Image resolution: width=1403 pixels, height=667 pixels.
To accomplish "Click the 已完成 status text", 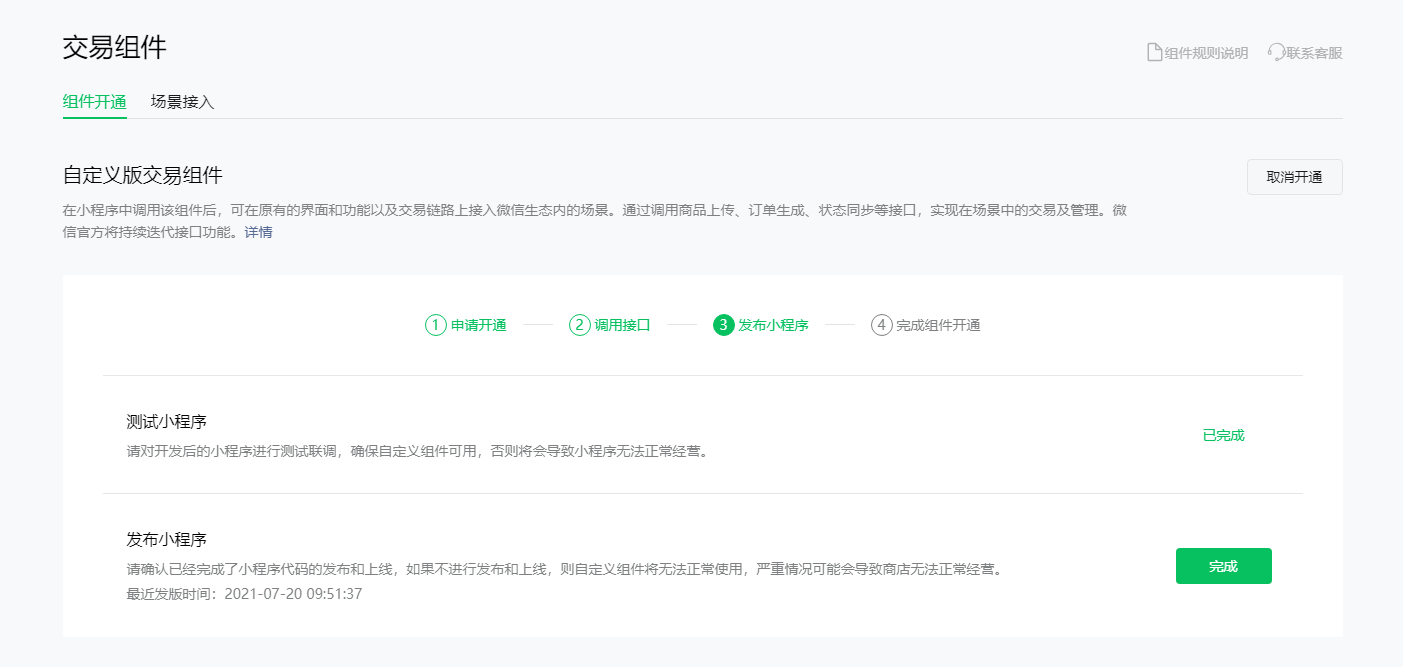I will [1223, 435].
